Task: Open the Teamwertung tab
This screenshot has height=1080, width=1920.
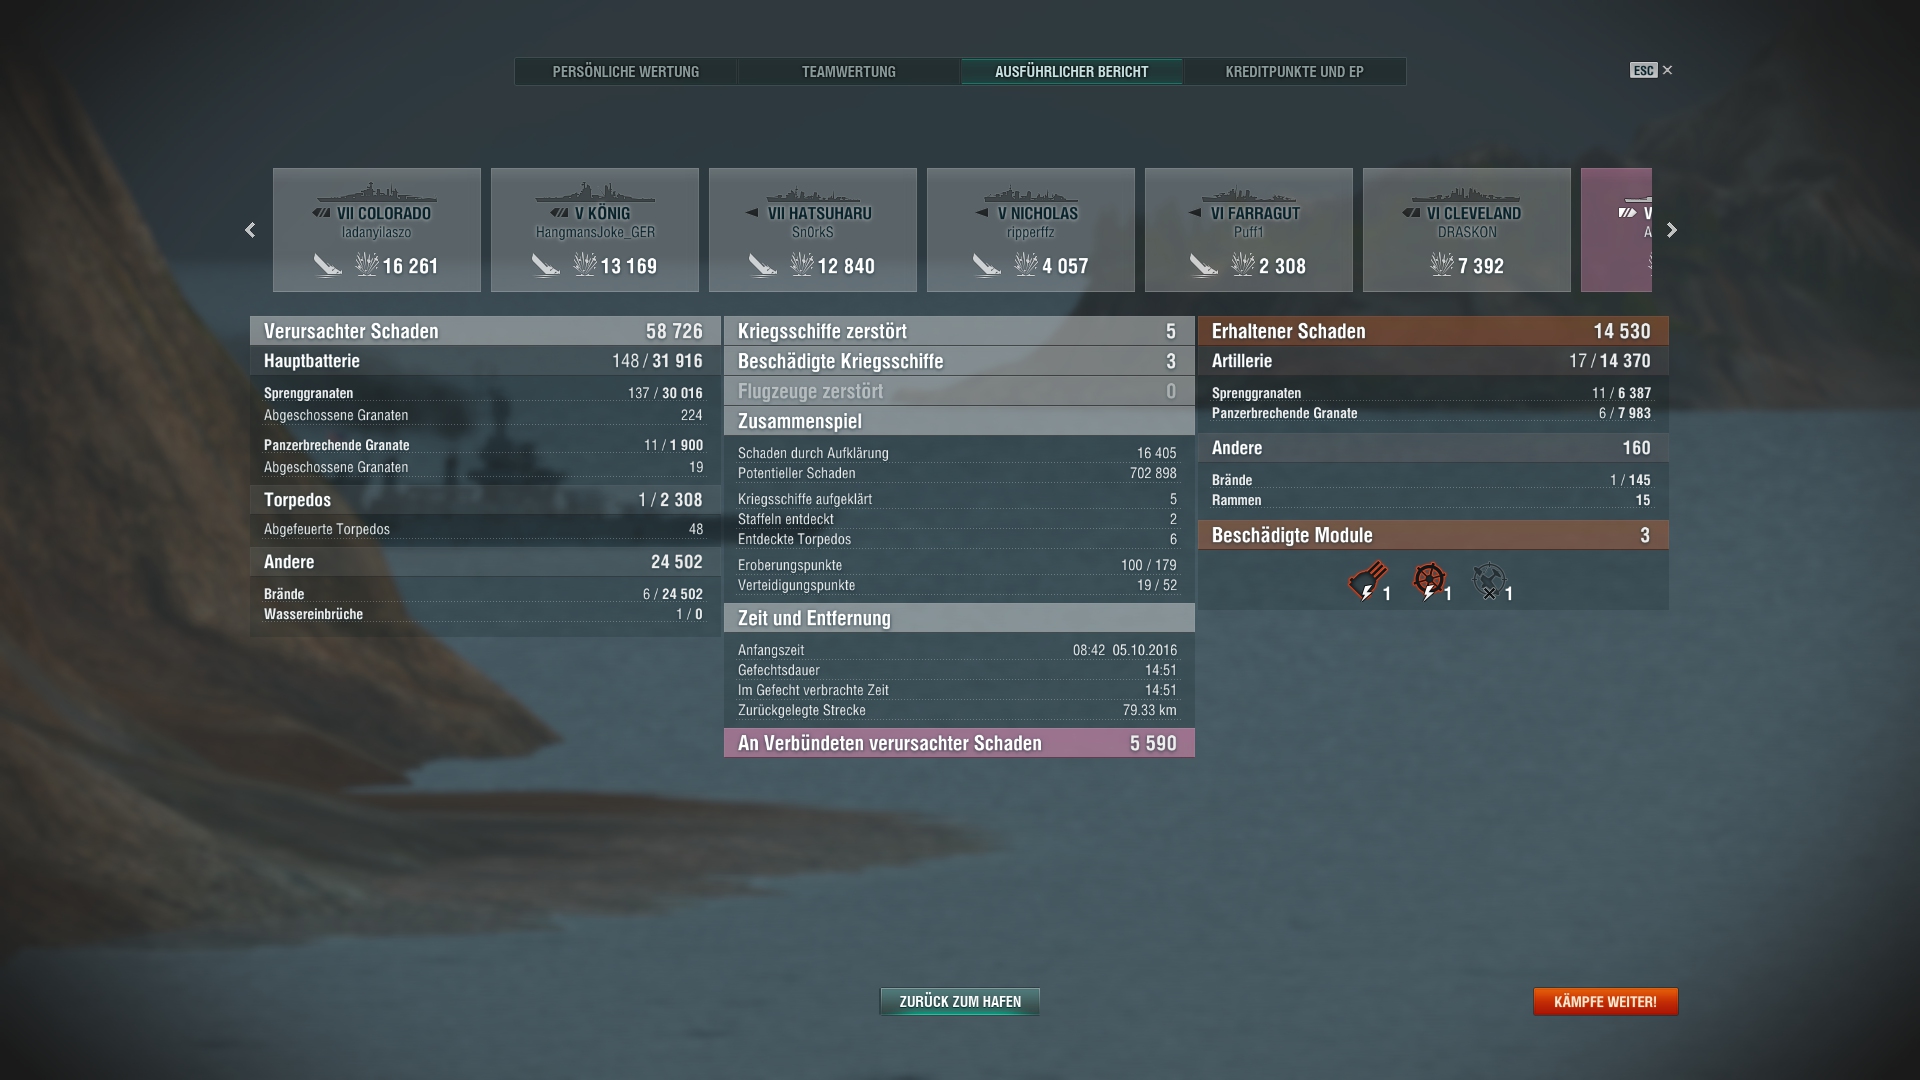Action: pyautogui.click(x=849, y=71)
